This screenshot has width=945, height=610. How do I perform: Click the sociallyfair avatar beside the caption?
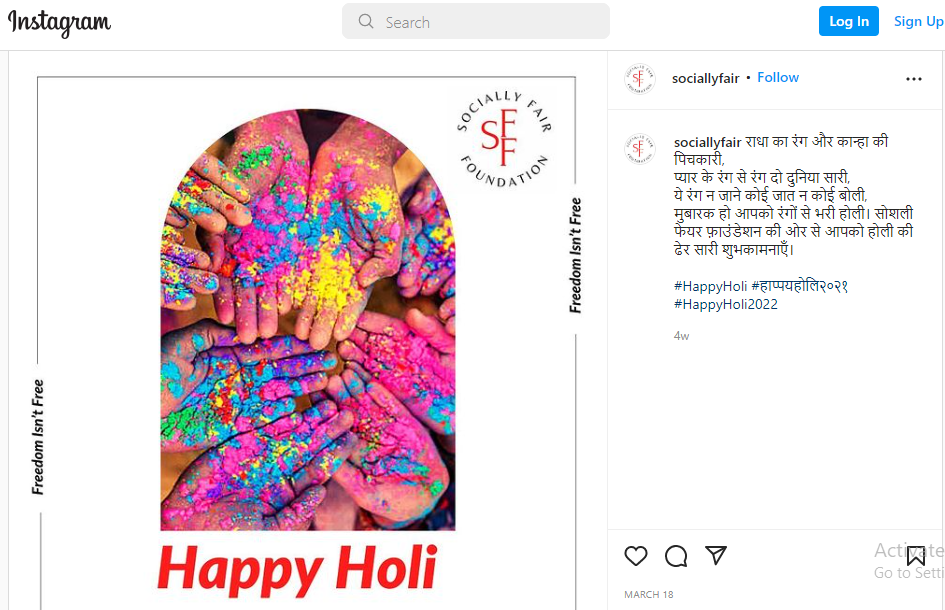click(639, 148)
